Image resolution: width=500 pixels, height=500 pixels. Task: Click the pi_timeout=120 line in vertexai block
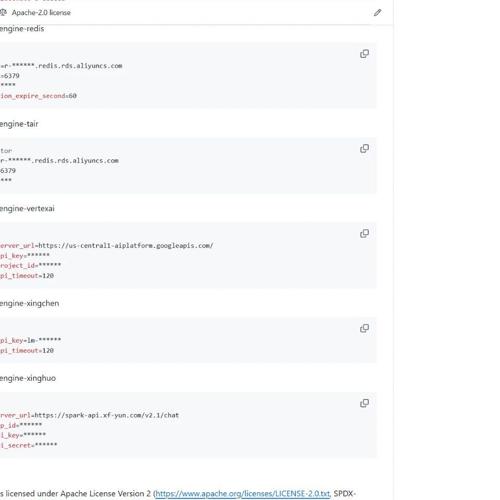coord(27,276)
